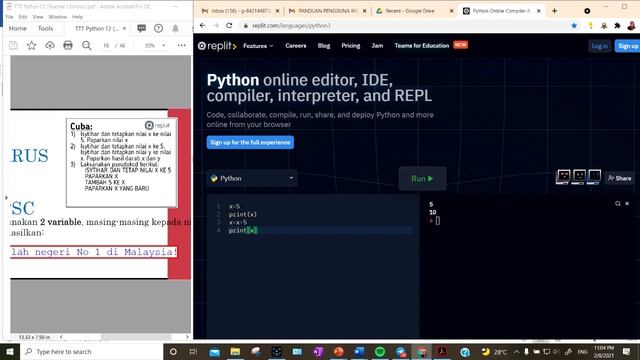Viewport: 640px width, 360px height.
Task: Click Sign up for the full experience
Action: click(250, 142)
